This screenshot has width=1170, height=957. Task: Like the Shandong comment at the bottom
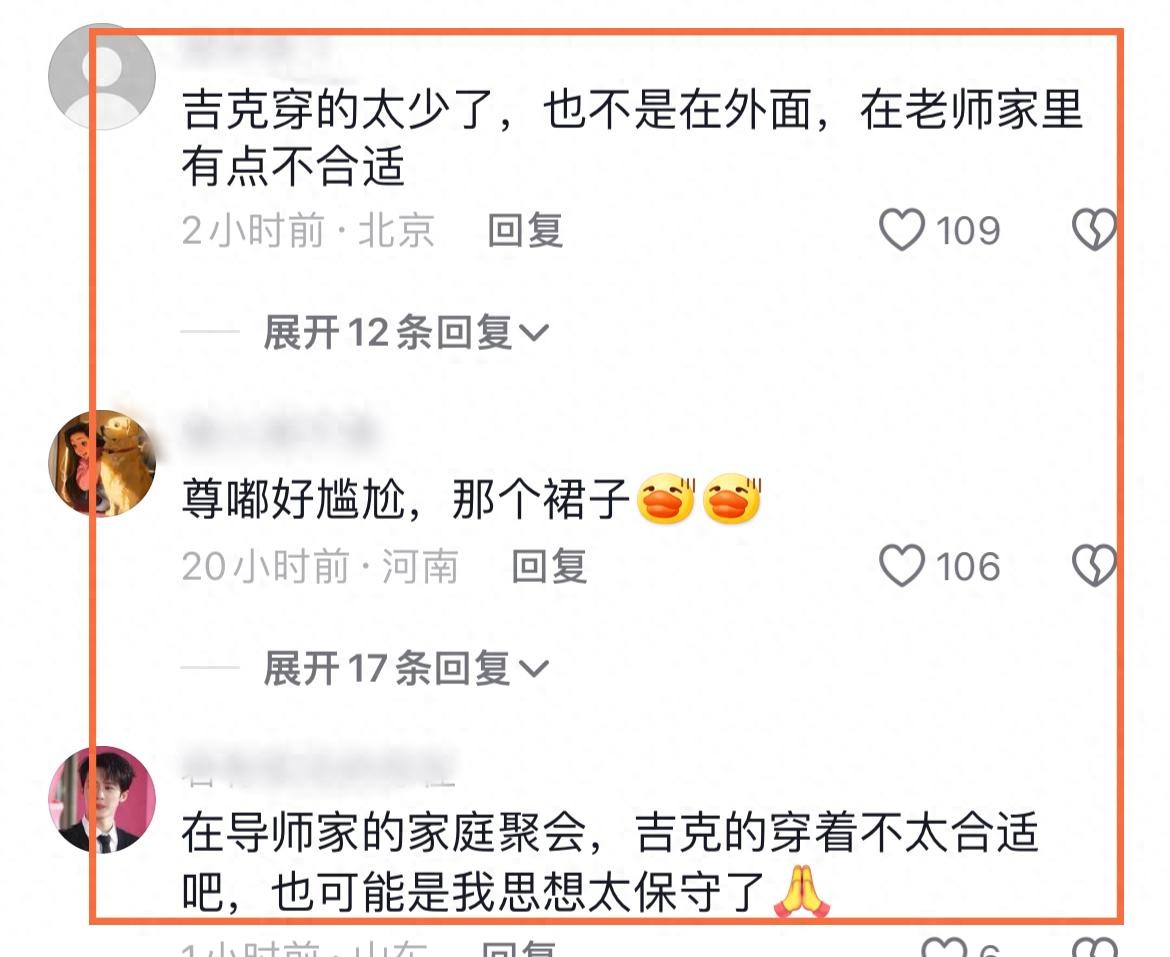click(945, 947)
